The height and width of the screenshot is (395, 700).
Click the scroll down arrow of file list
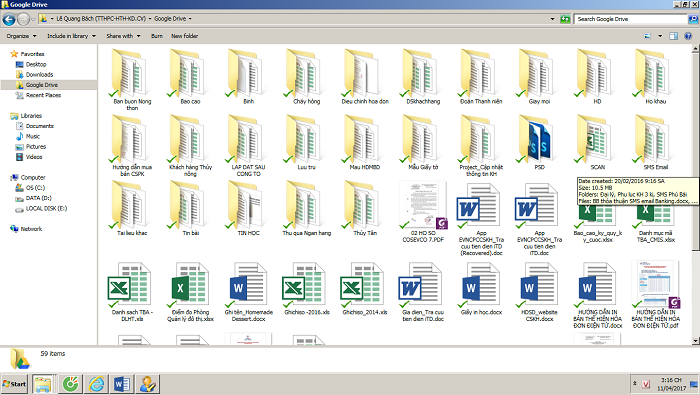pyautogui.click(x=696, y=341)
